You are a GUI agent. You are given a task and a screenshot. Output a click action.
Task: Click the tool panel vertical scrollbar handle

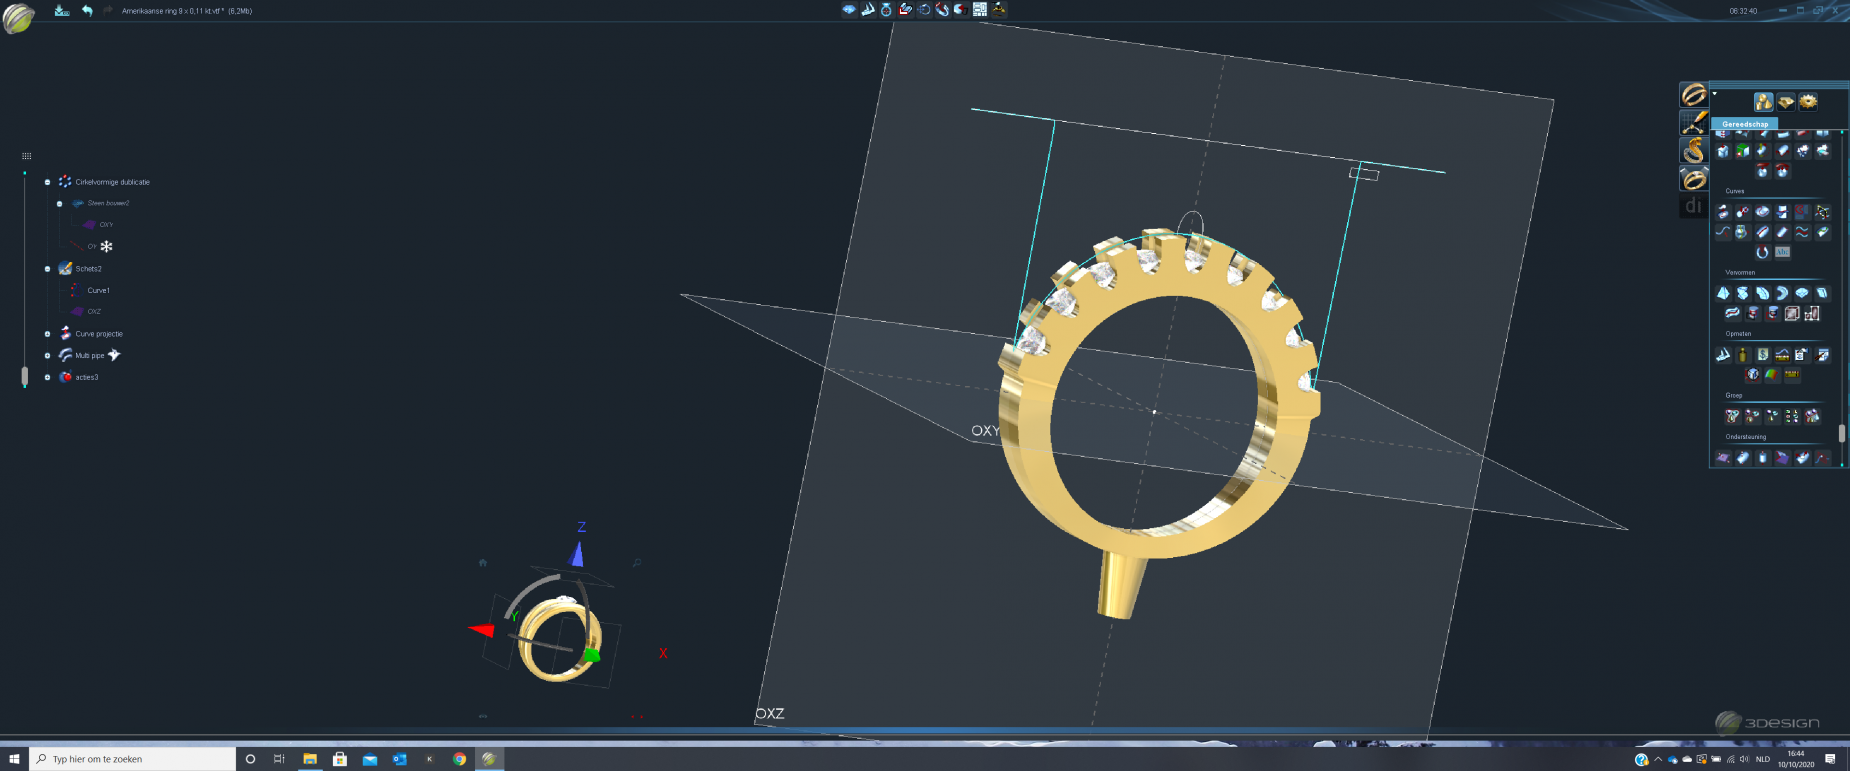1842,433
